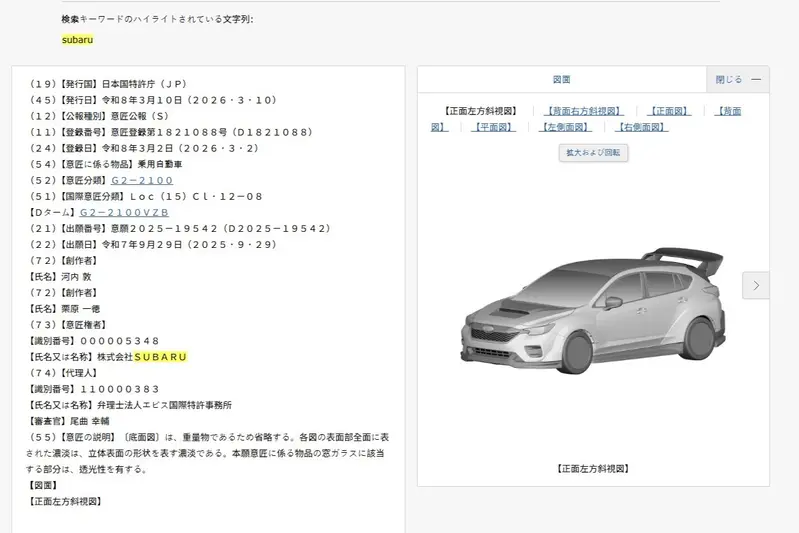Collapse the 図面 panel with 閉じる

[738, 80]
